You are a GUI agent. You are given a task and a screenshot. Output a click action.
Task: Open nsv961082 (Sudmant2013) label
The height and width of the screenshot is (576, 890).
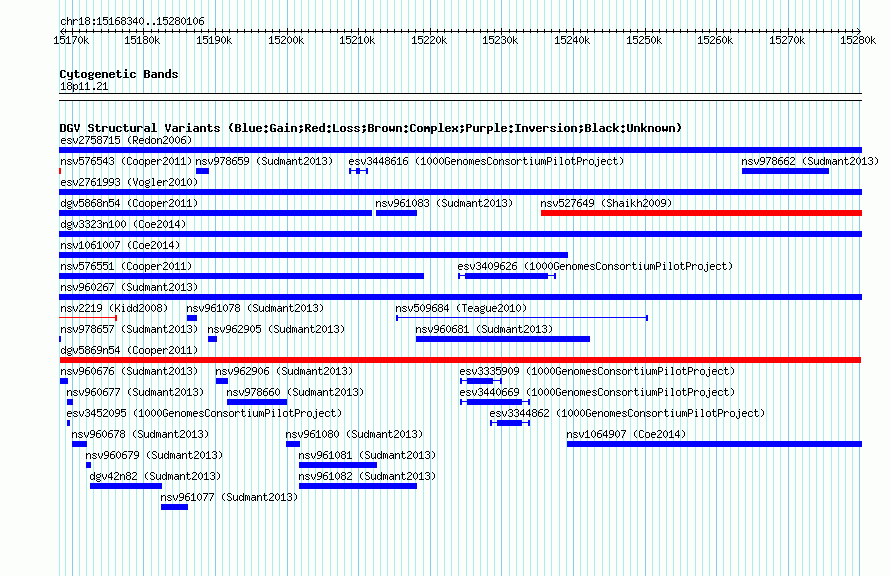coord(367,476)
